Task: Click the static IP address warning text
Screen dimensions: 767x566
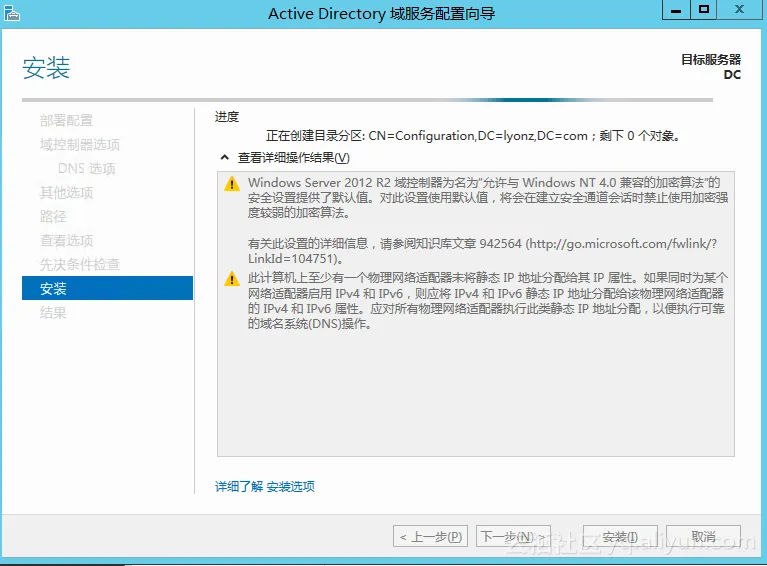Action: pos(488,301)
